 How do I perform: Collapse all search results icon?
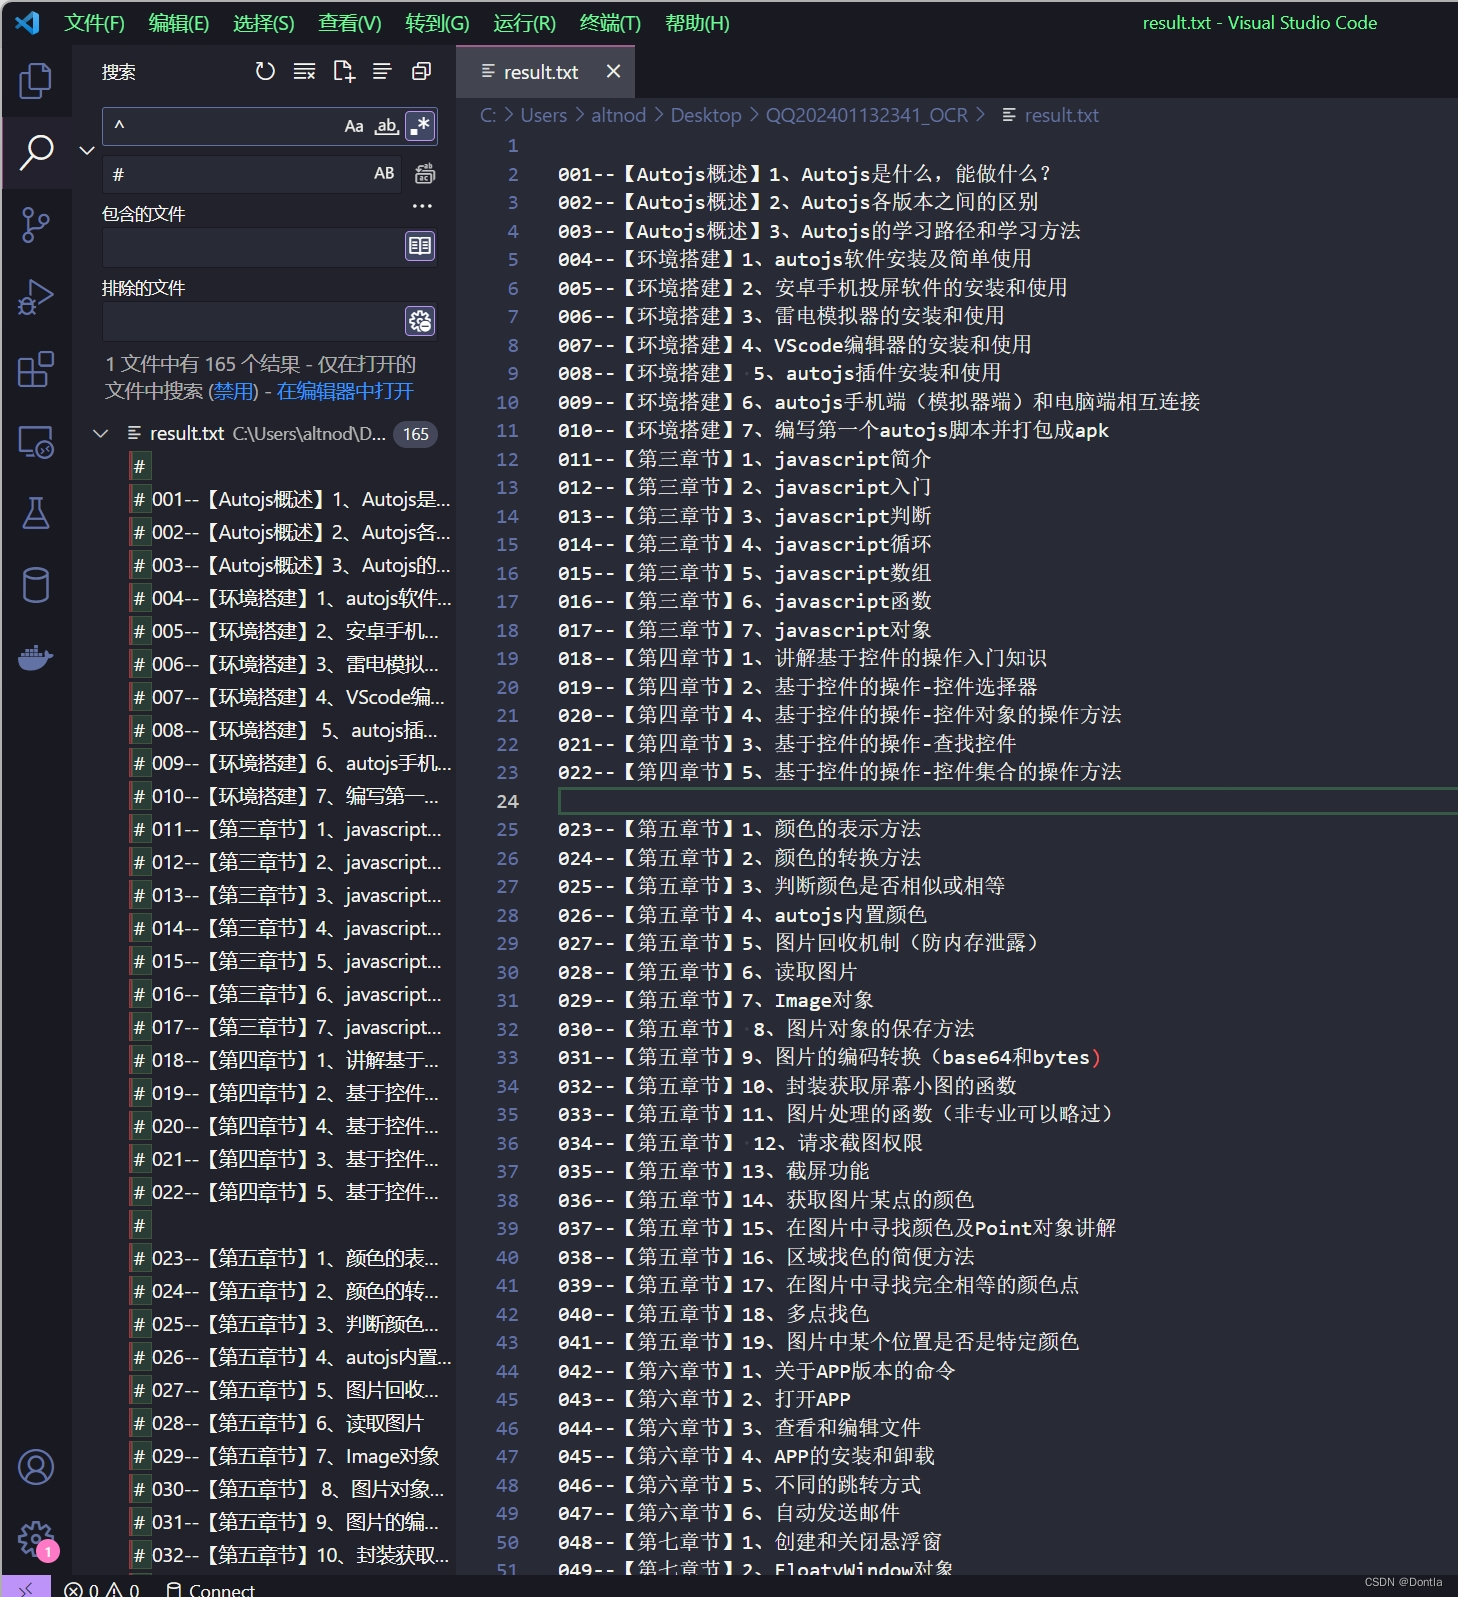pos(421,71)
